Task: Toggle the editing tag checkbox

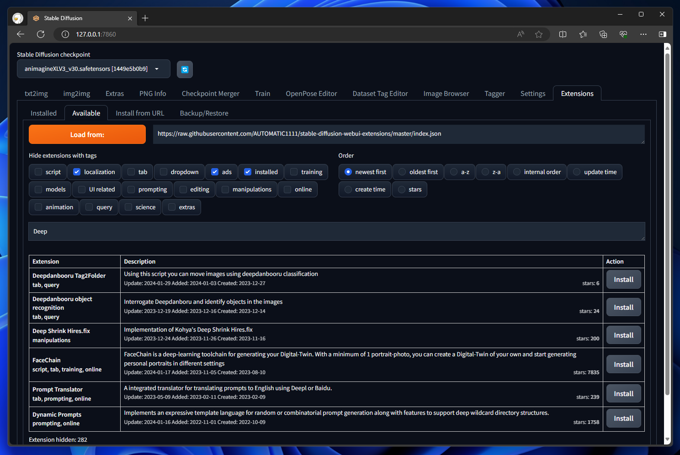Action: coord(183,190)
